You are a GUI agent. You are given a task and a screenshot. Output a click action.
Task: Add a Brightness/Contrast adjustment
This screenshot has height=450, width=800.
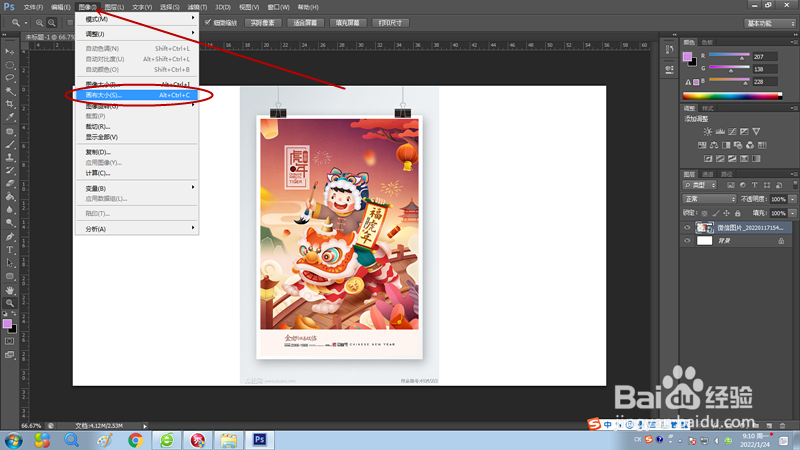(708, 132)
